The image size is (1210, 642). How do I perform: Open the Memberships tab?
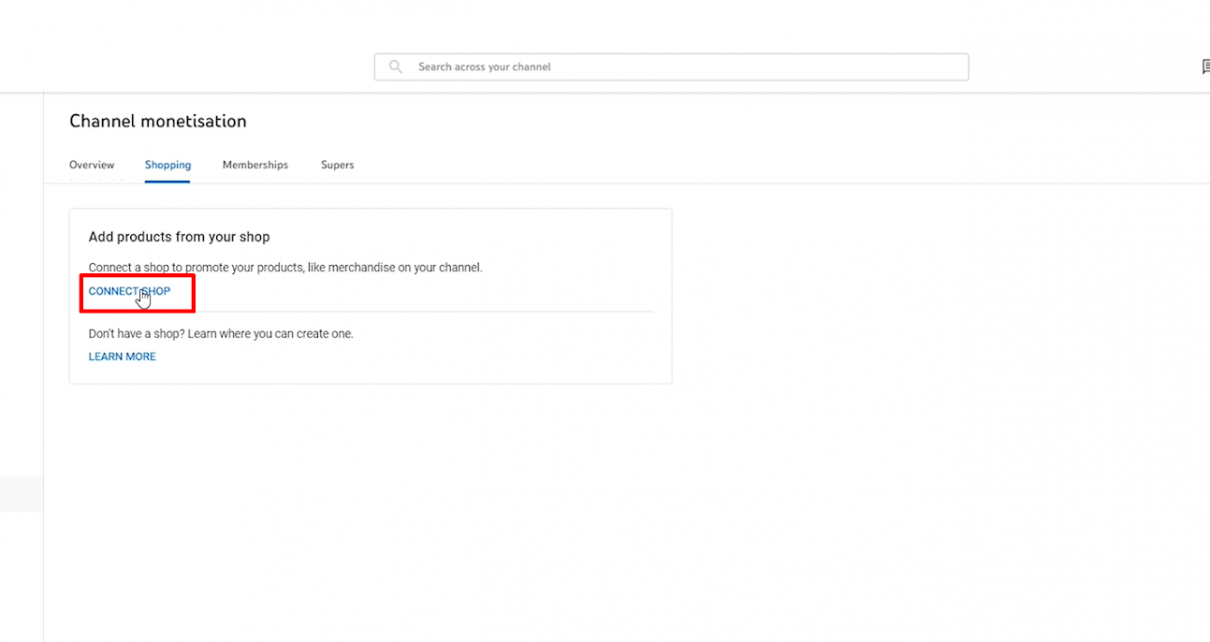255,165
